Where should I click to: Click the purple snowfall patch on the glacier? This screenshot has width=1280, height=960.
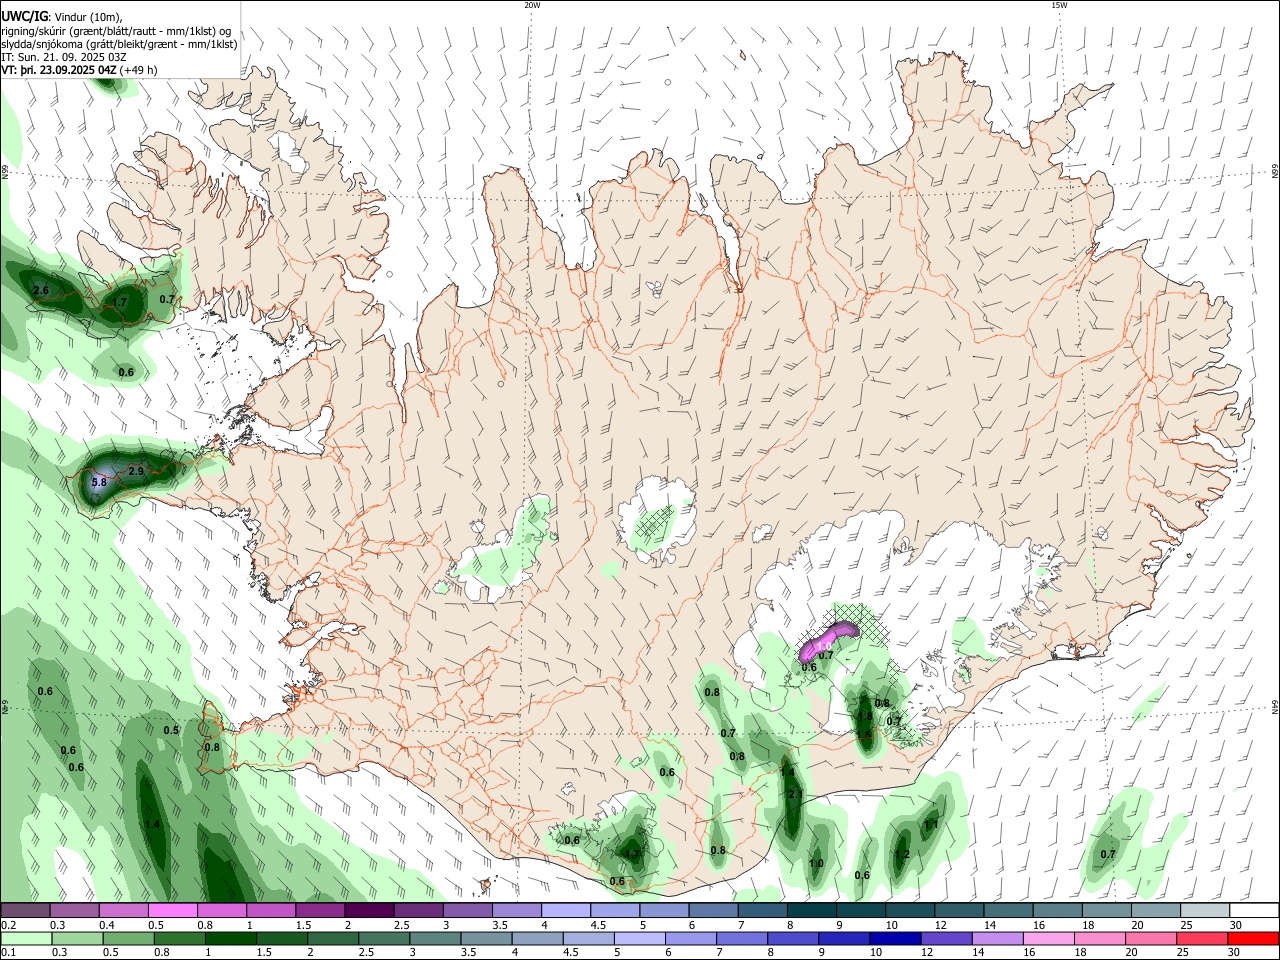(x=828, y=641)
